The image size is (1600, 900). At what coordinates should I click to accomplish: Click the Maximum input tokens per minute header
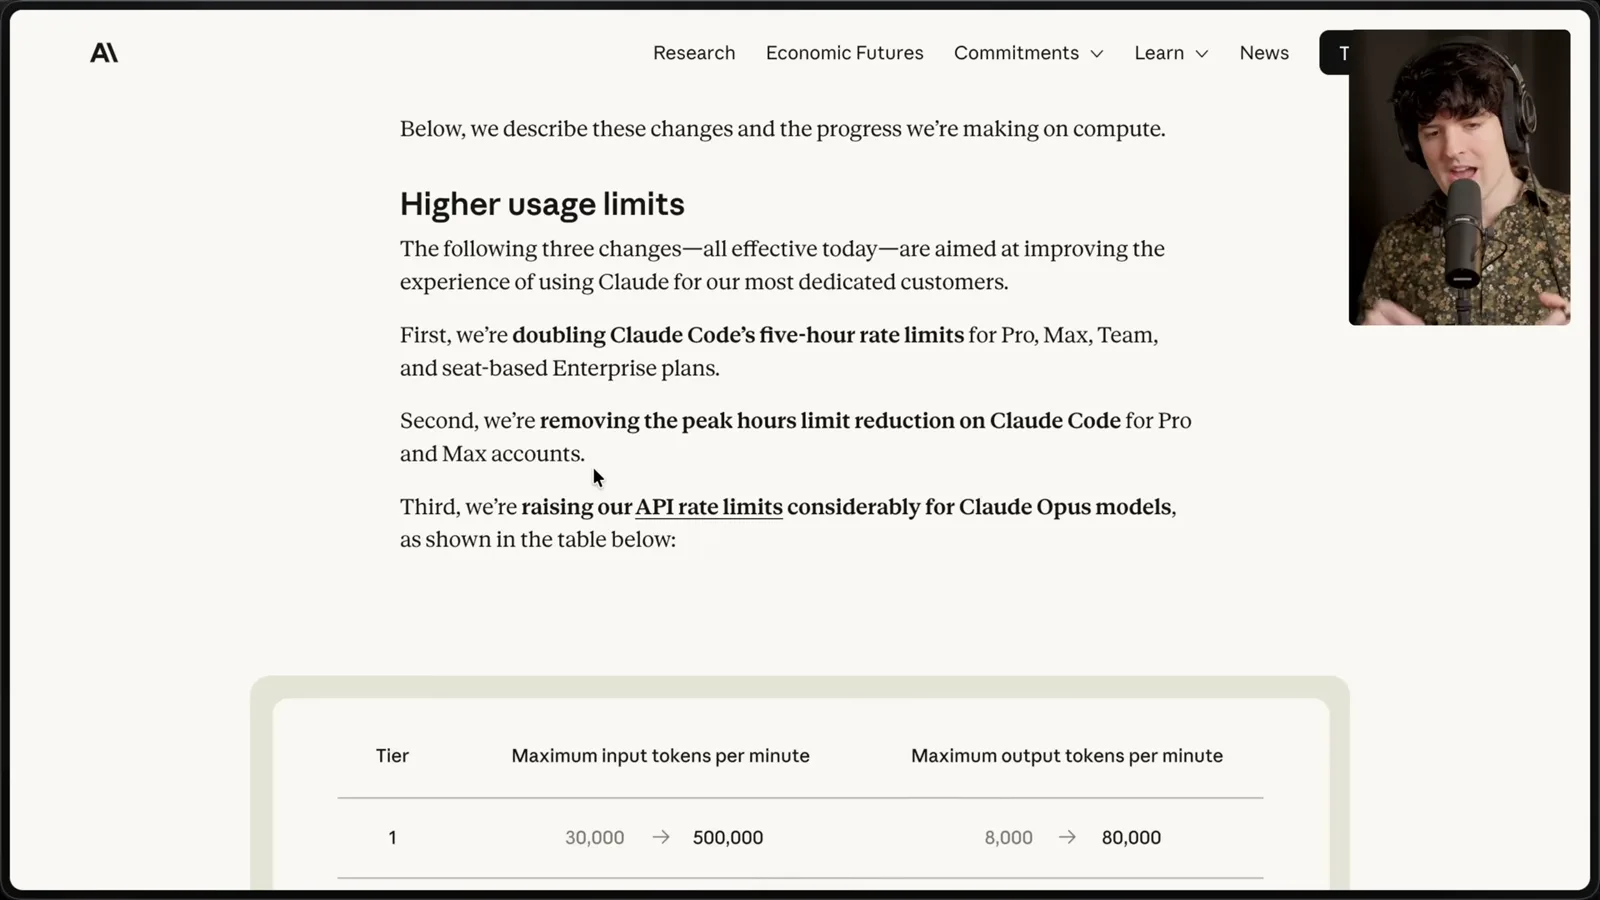pyautogui.click(x=661, y=756)
